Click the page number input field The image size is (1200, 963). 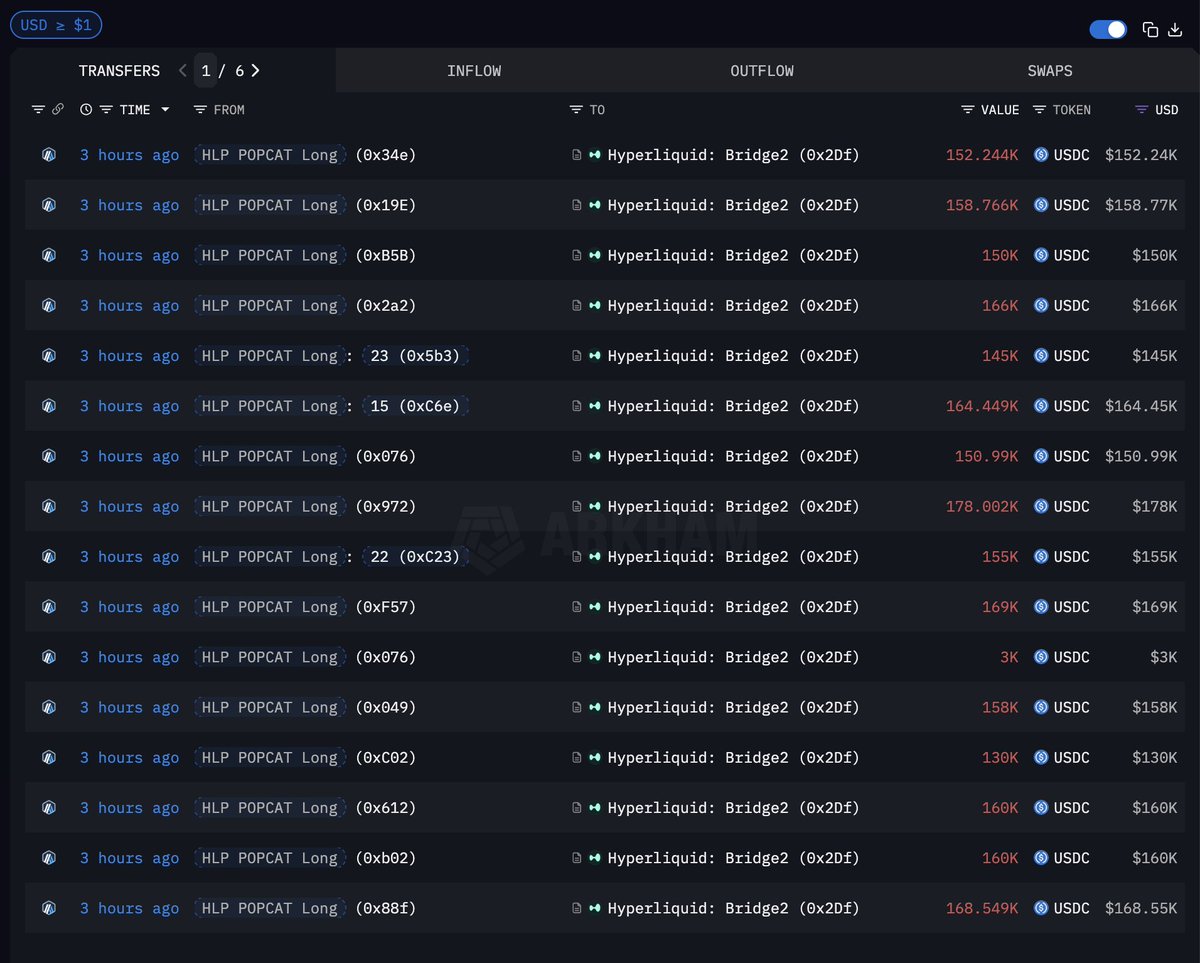click(205, 71)
